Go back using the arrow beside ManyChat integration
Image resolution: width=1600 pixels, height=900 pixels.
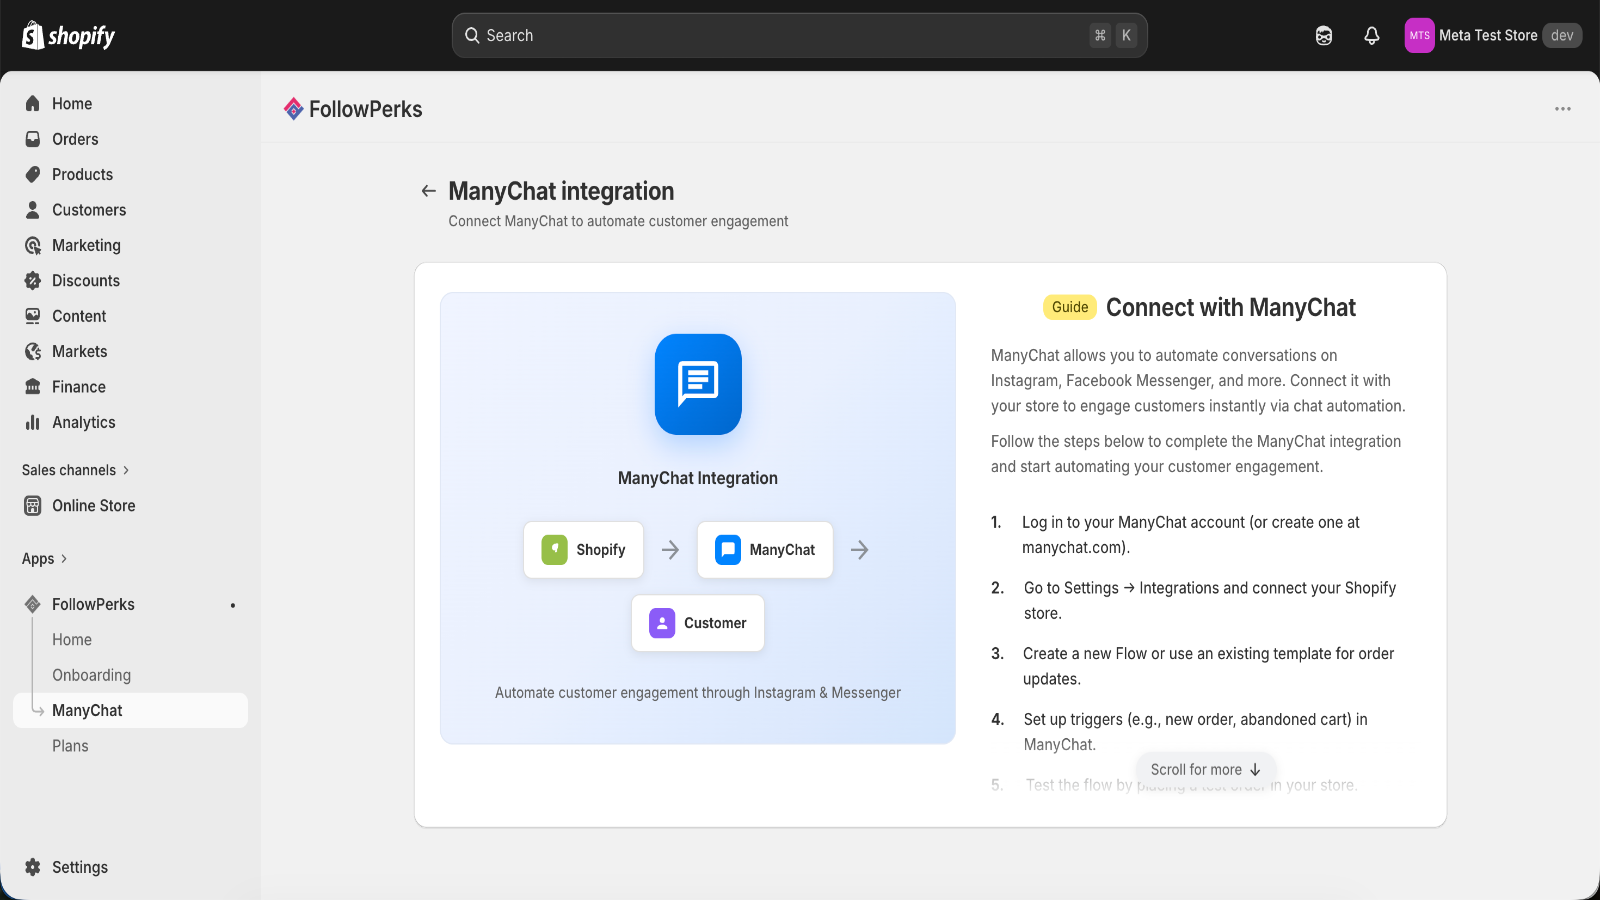[429, 191]
